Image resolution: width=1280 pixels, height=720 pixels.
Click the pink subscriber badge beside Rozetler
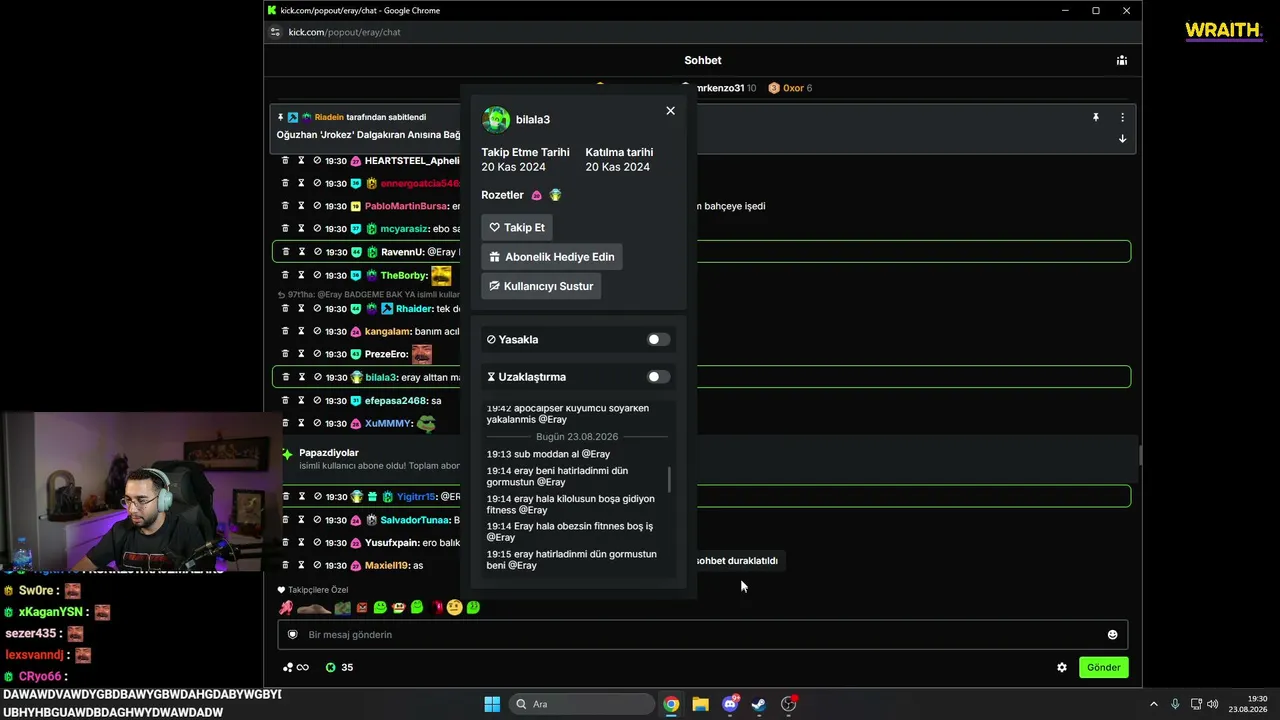(x=537, y=195)
